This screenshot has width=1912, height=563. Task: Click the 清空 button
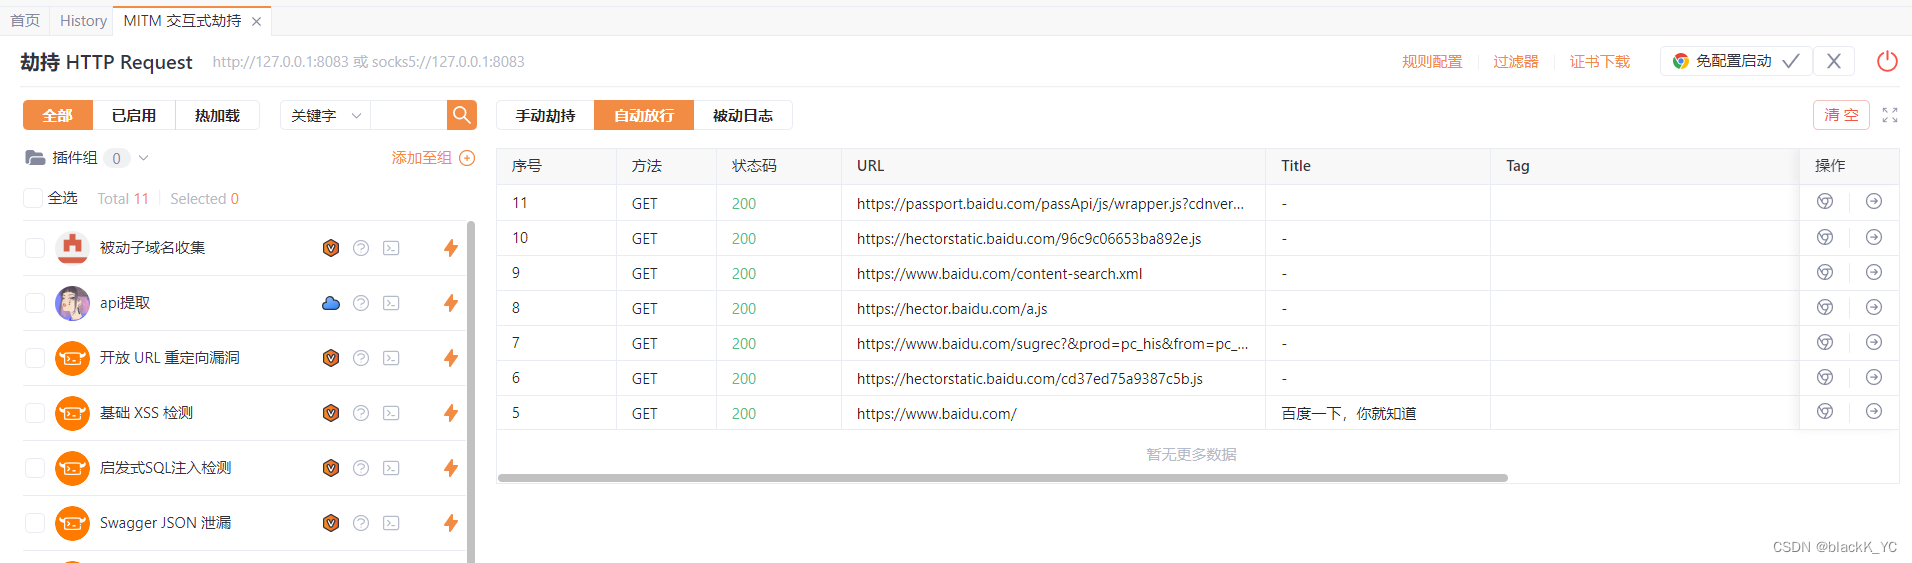point(1842,115)
